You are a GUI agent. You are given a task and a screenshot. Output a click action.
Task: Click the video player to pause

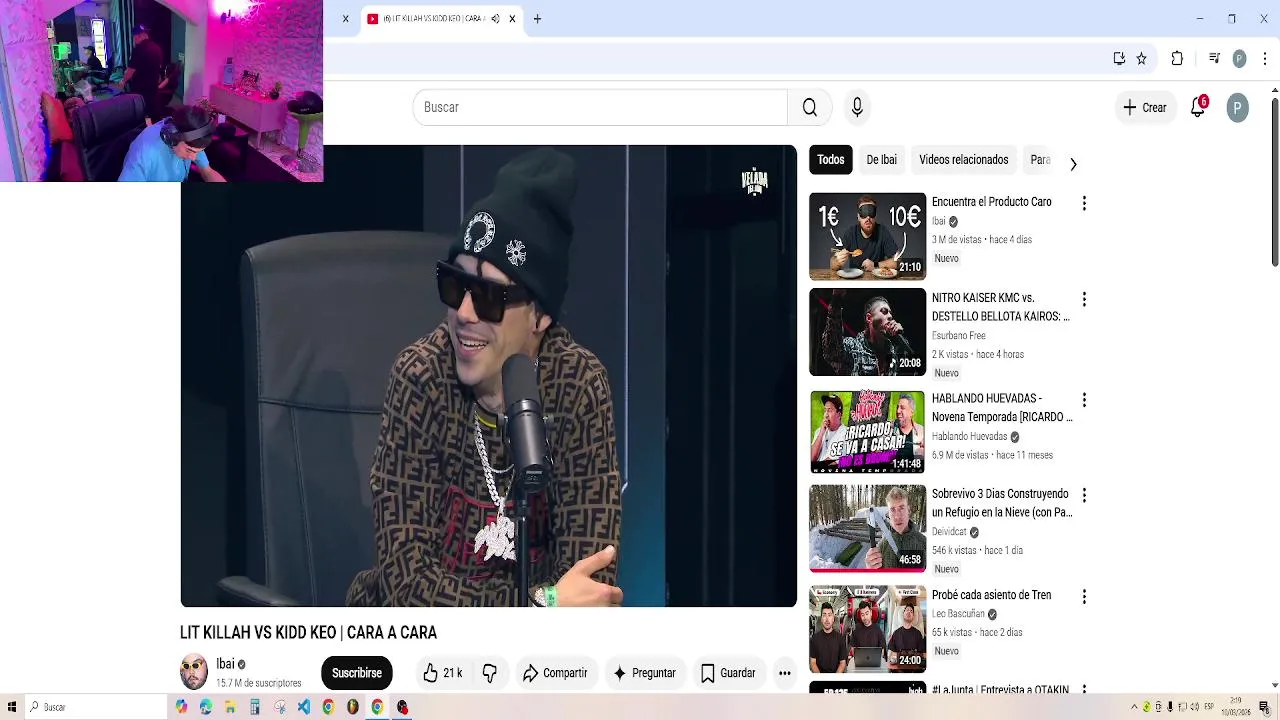click(488, 376)
